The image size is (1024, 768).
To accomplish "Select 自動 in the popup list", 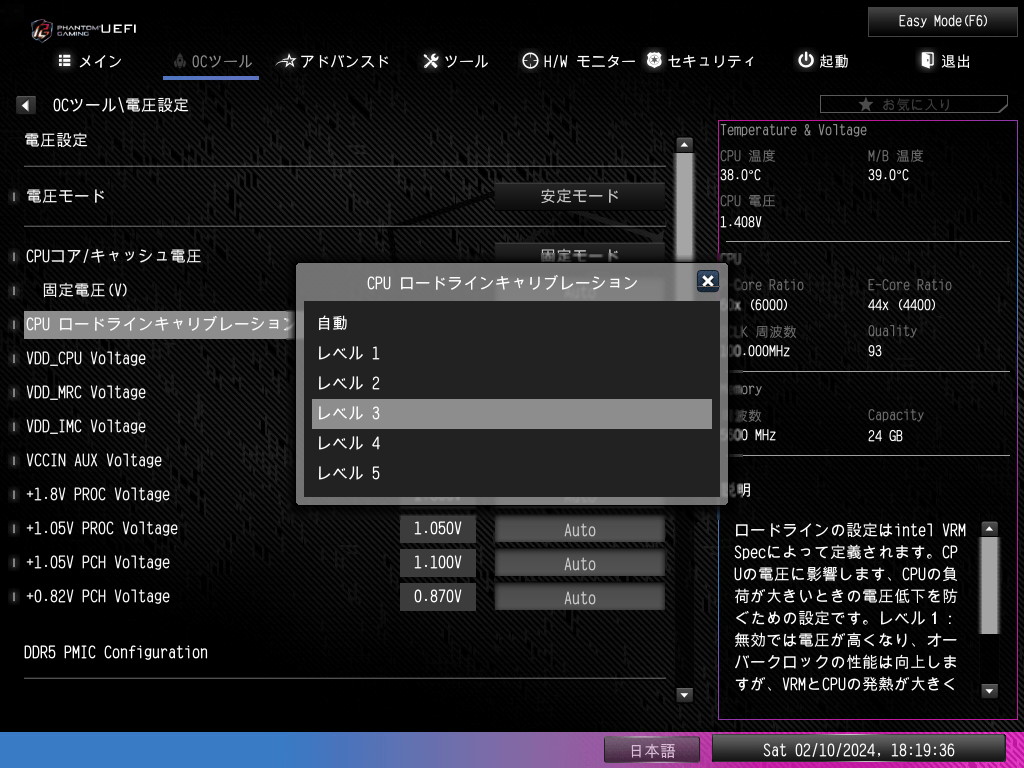I will coord(511,323).
